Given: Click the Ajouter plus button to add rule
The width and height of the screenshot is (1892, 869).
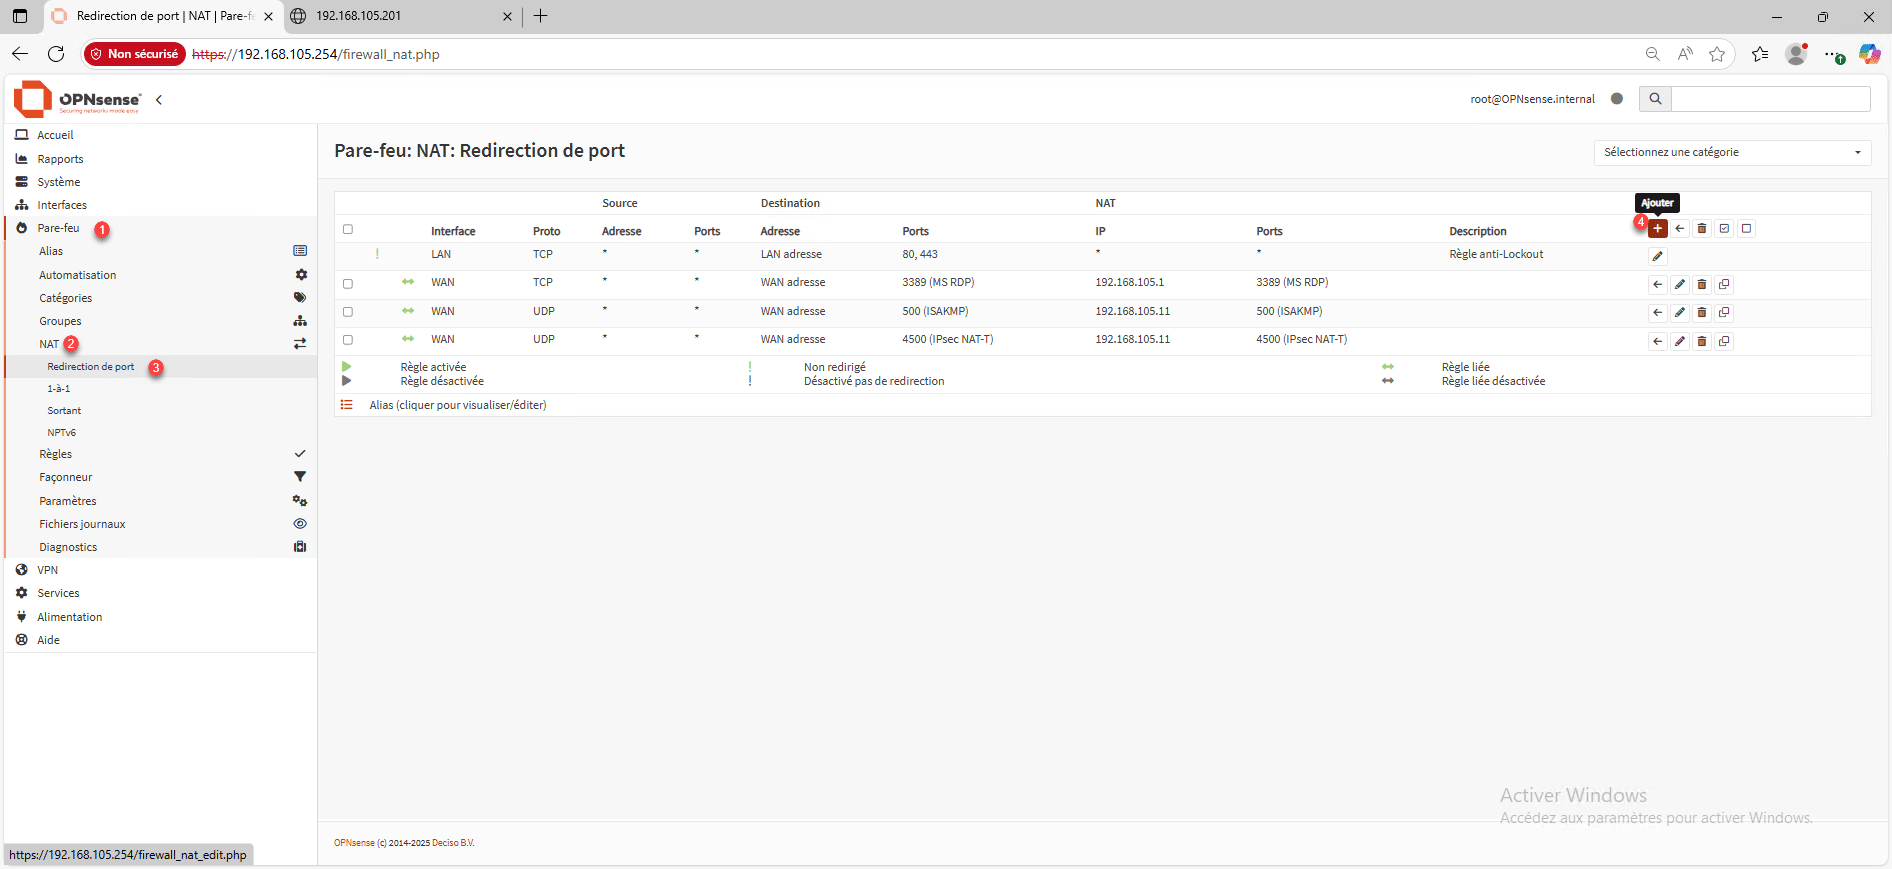Looking at the screenshot, I should pyautogui.click(x=1657, y=229).
